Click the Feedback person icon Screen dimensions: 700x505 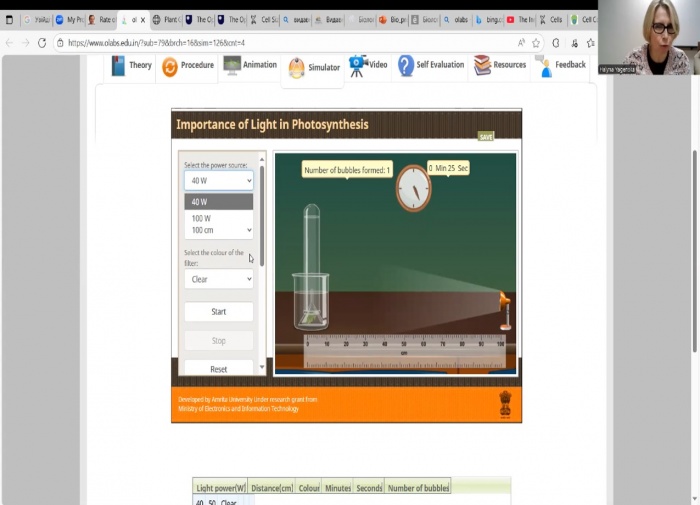click(544, 66)
